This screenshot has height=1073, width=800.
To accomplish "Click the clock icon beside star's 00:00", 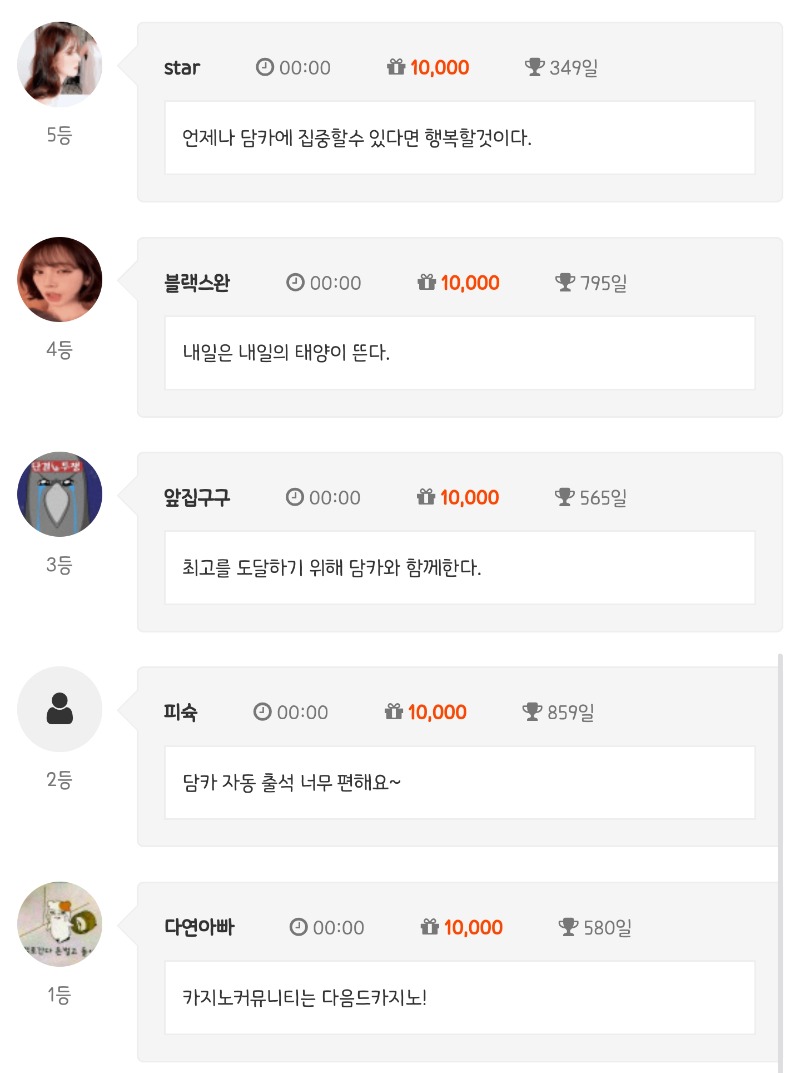I will click(265, 68).
